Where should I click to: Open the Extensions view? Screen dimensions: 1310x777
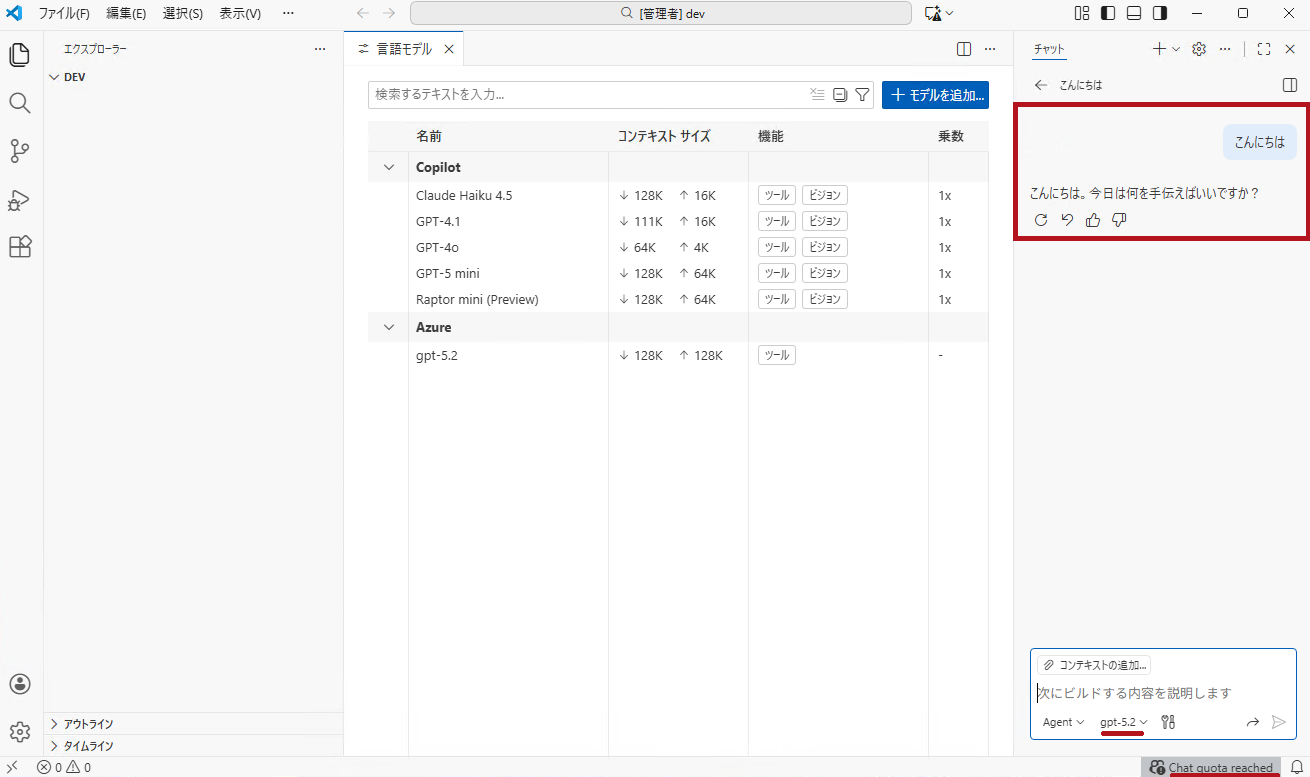pos(19,246)
